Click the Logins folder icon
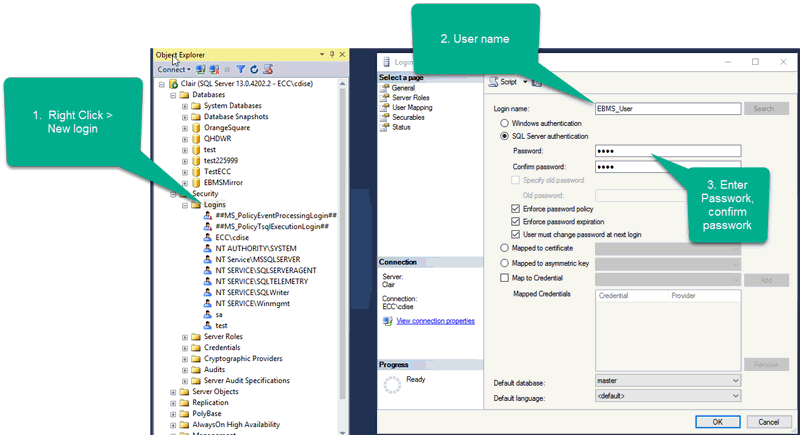Screen dimensions: 800x435 click(196, 204)
